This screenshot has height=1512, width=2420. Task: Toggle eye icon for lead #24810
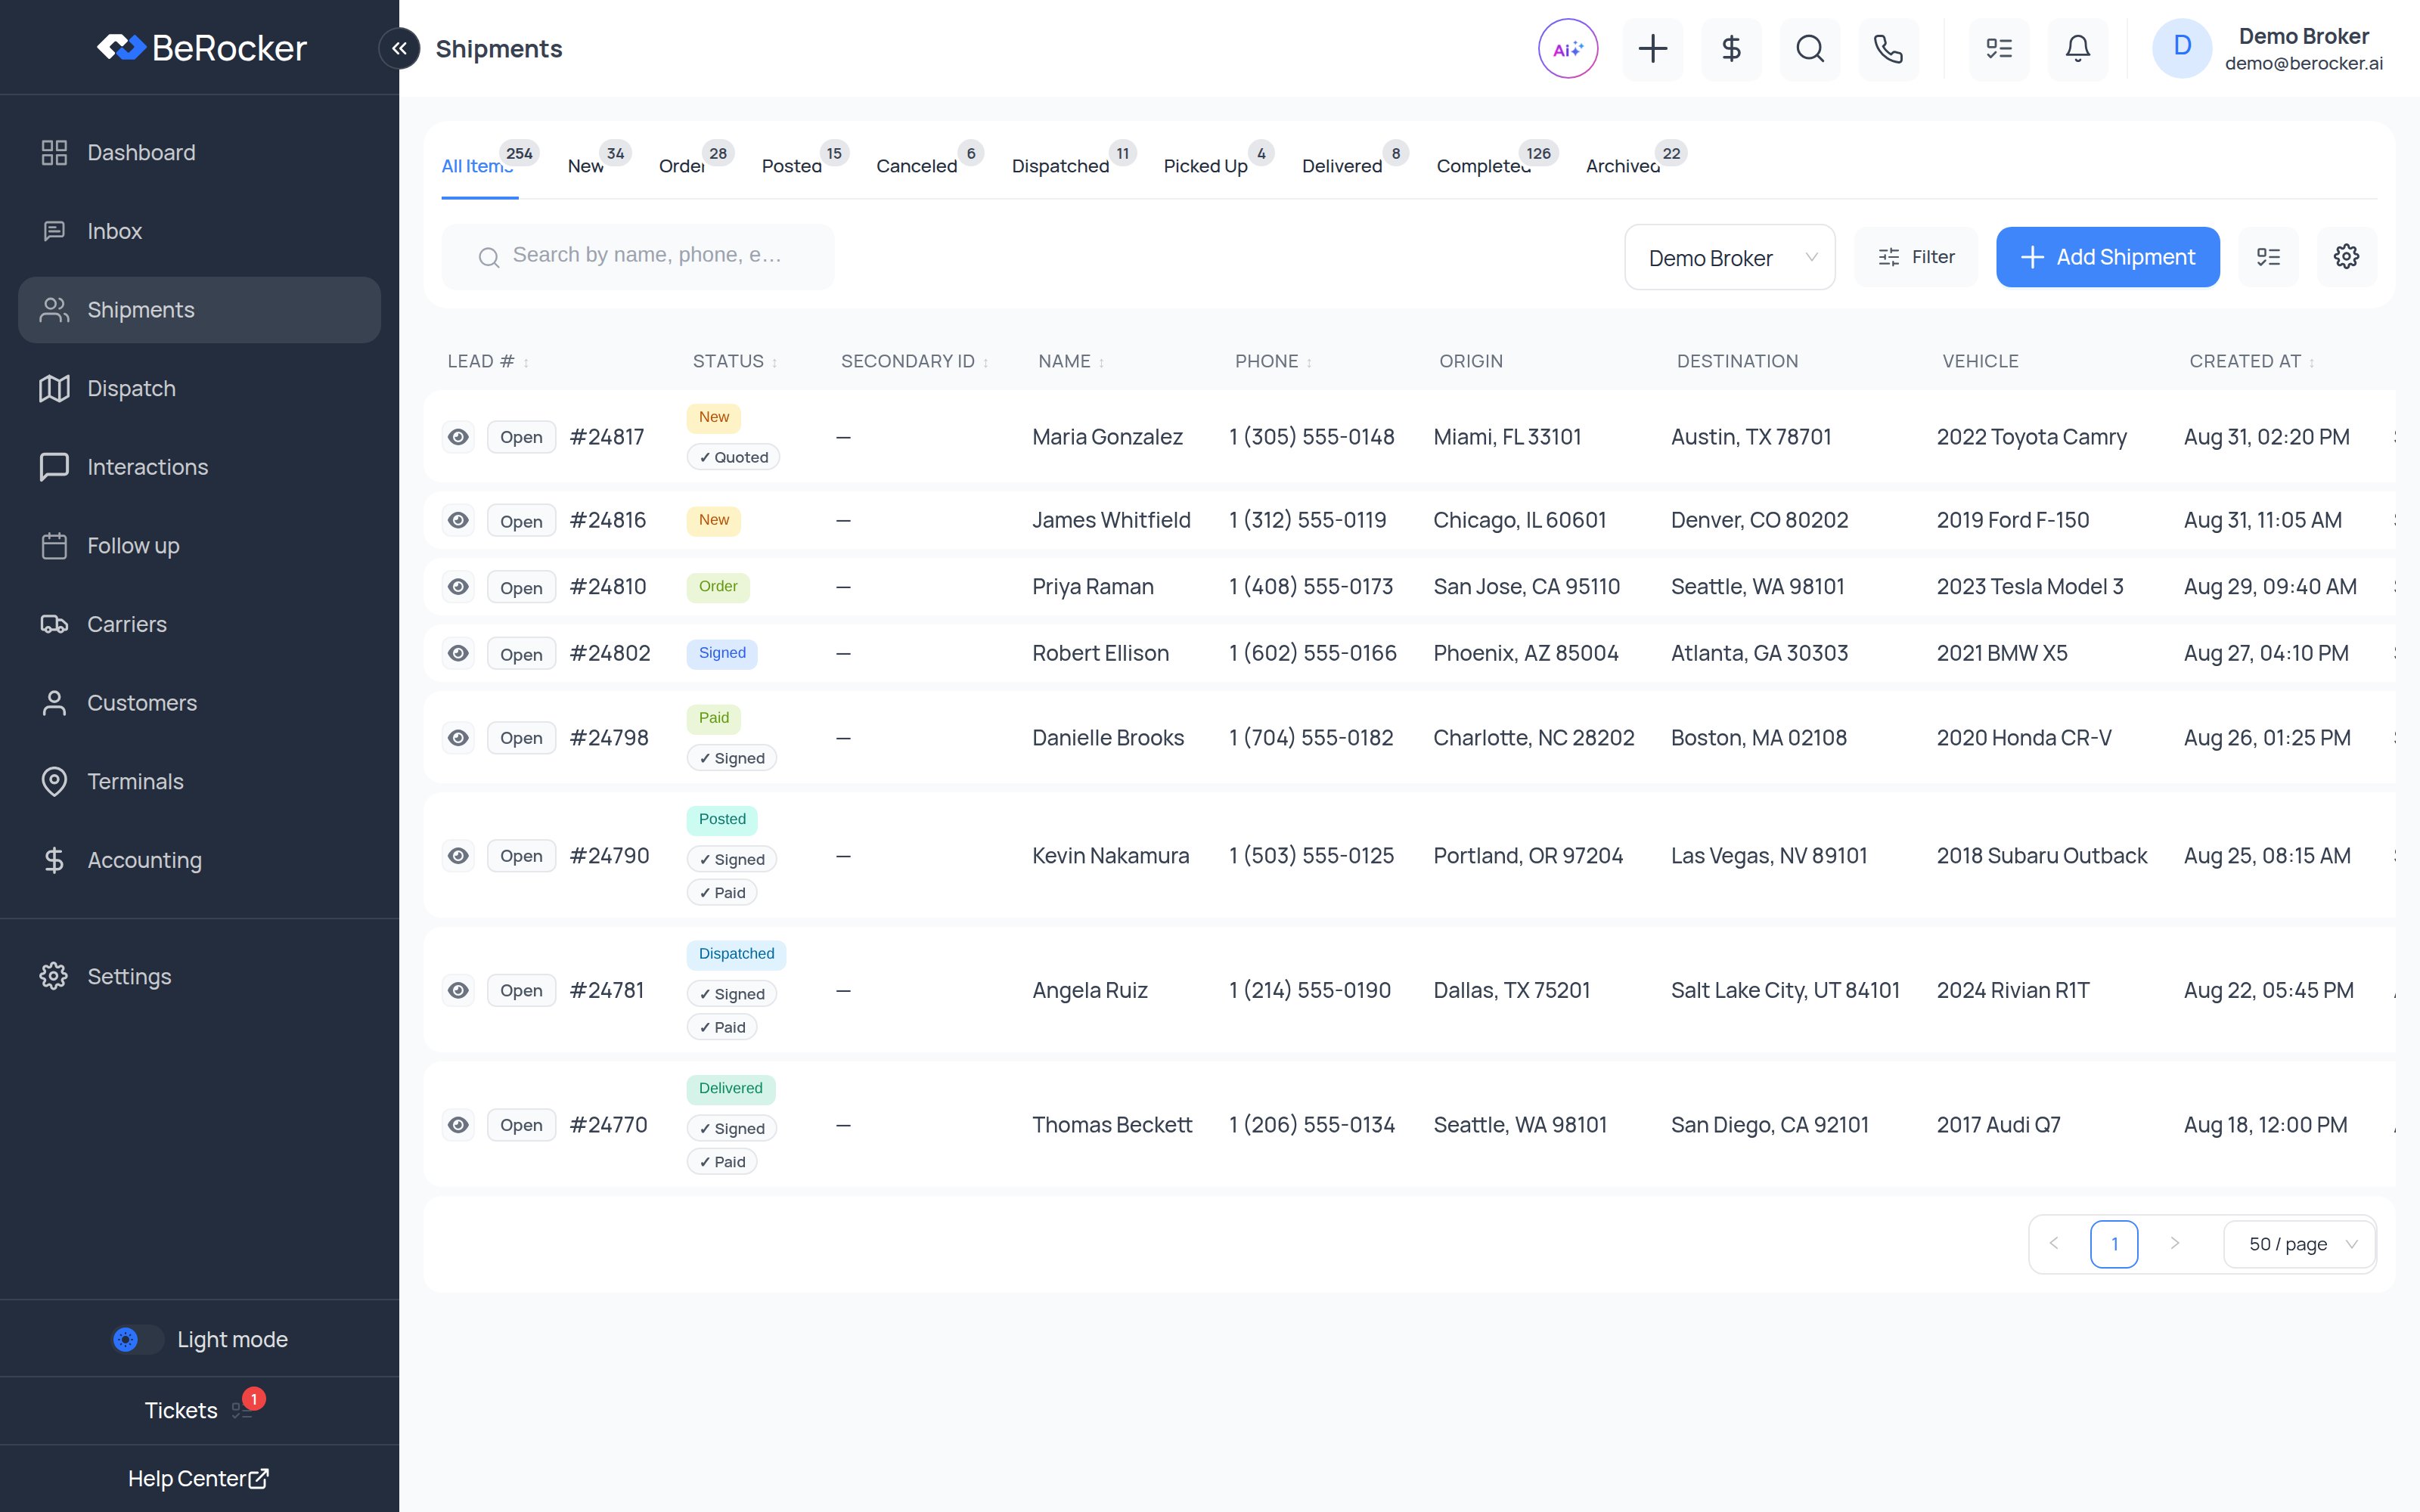point(458,587)
